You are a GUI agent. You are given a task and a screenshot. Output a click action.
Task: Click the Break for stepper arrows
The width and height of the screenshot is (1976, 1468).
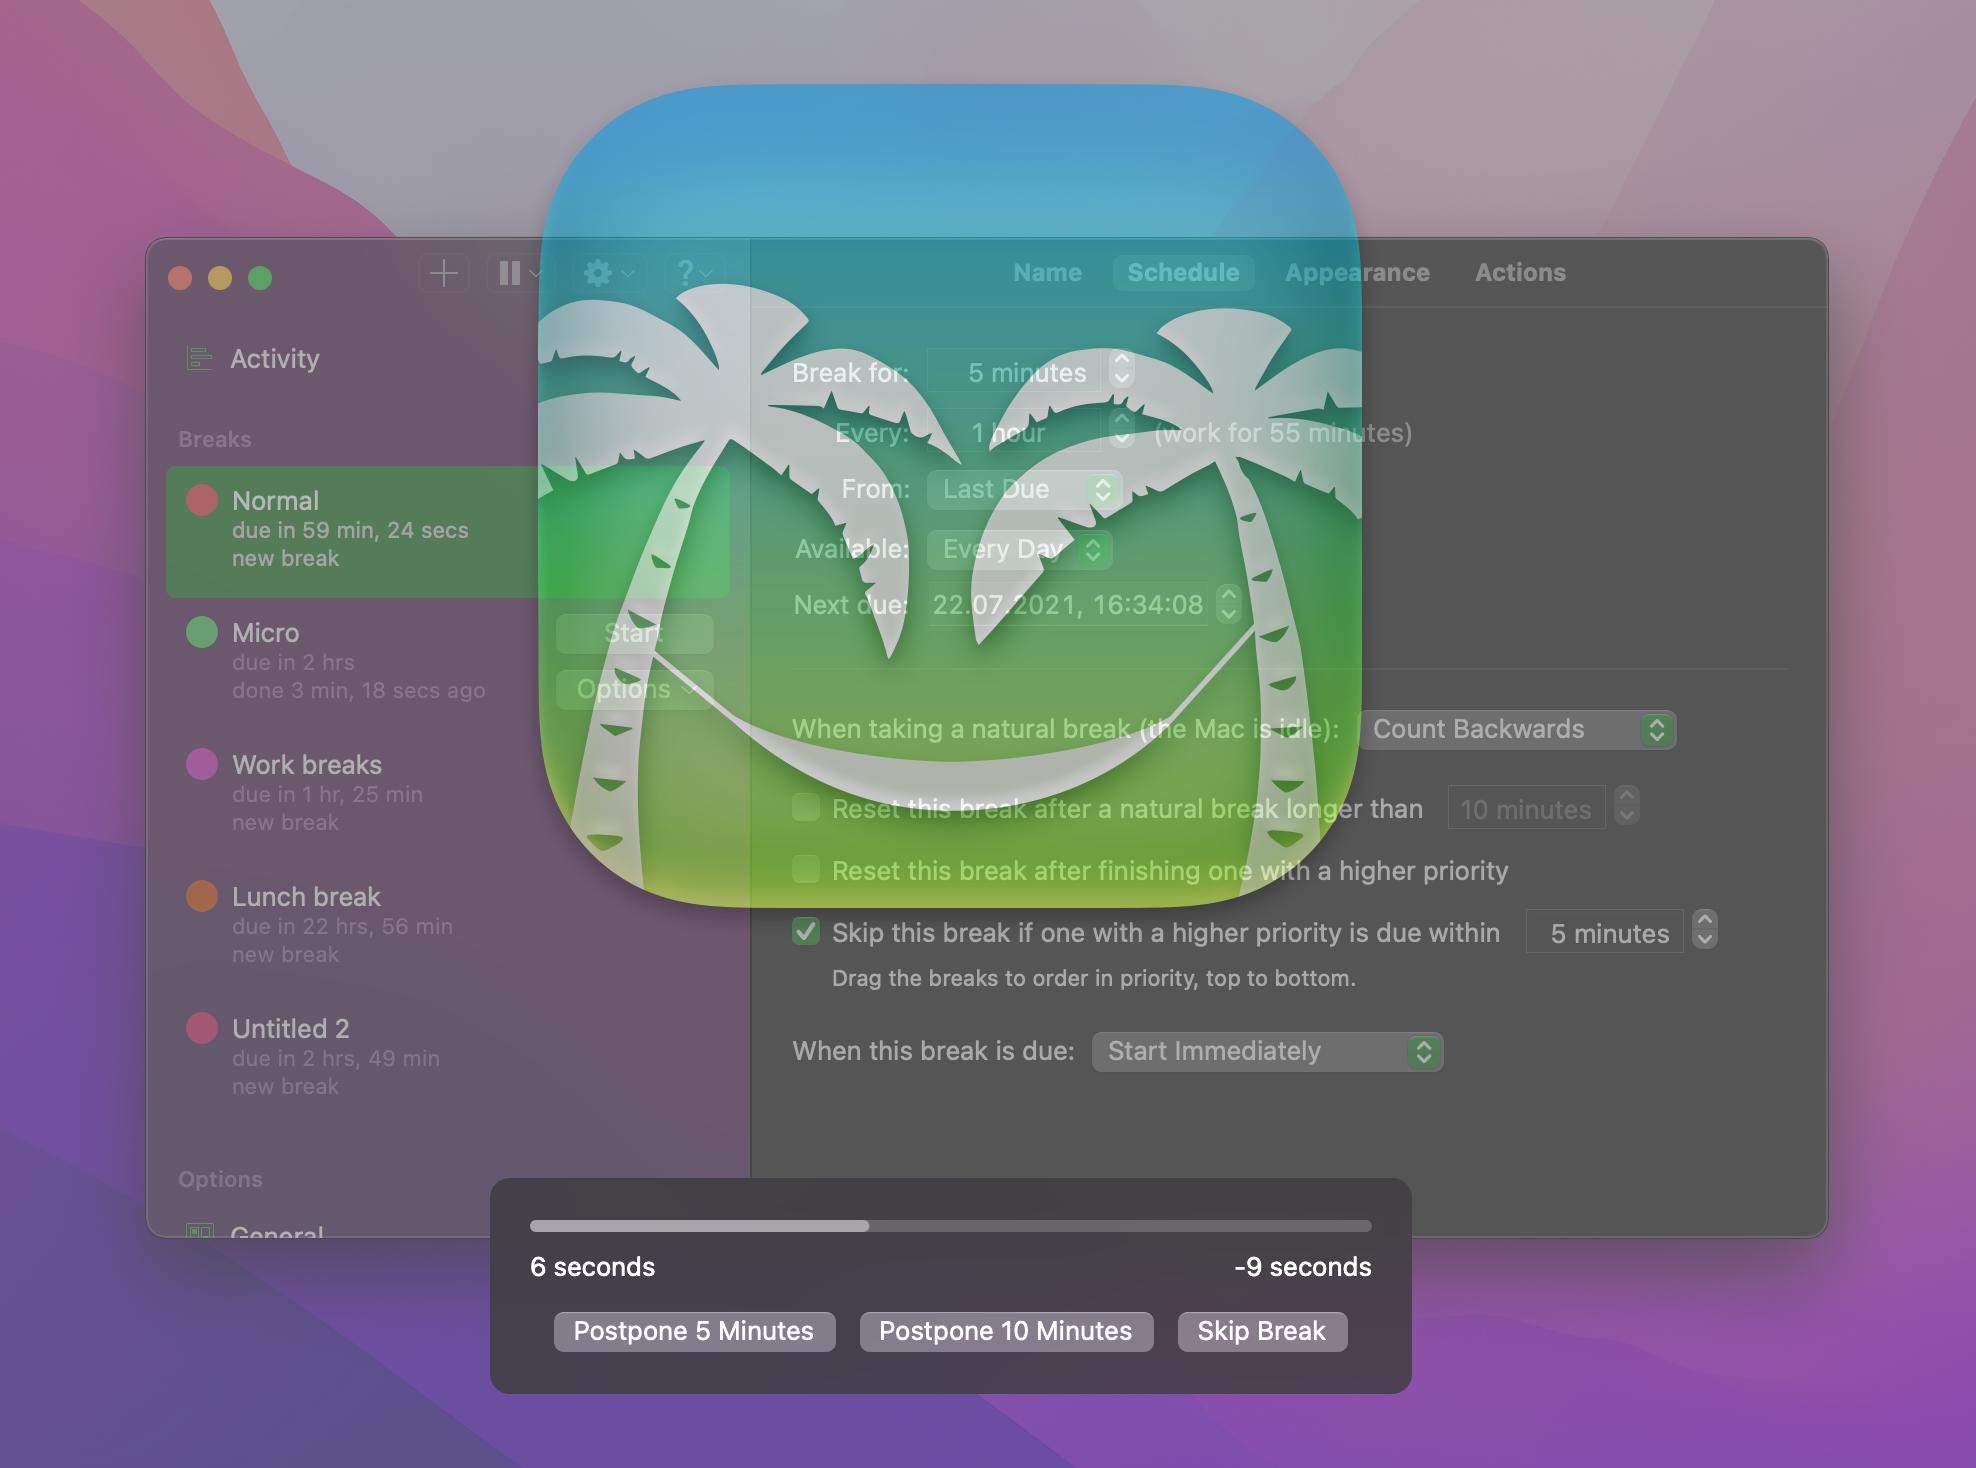click(x=1121, y=370)
